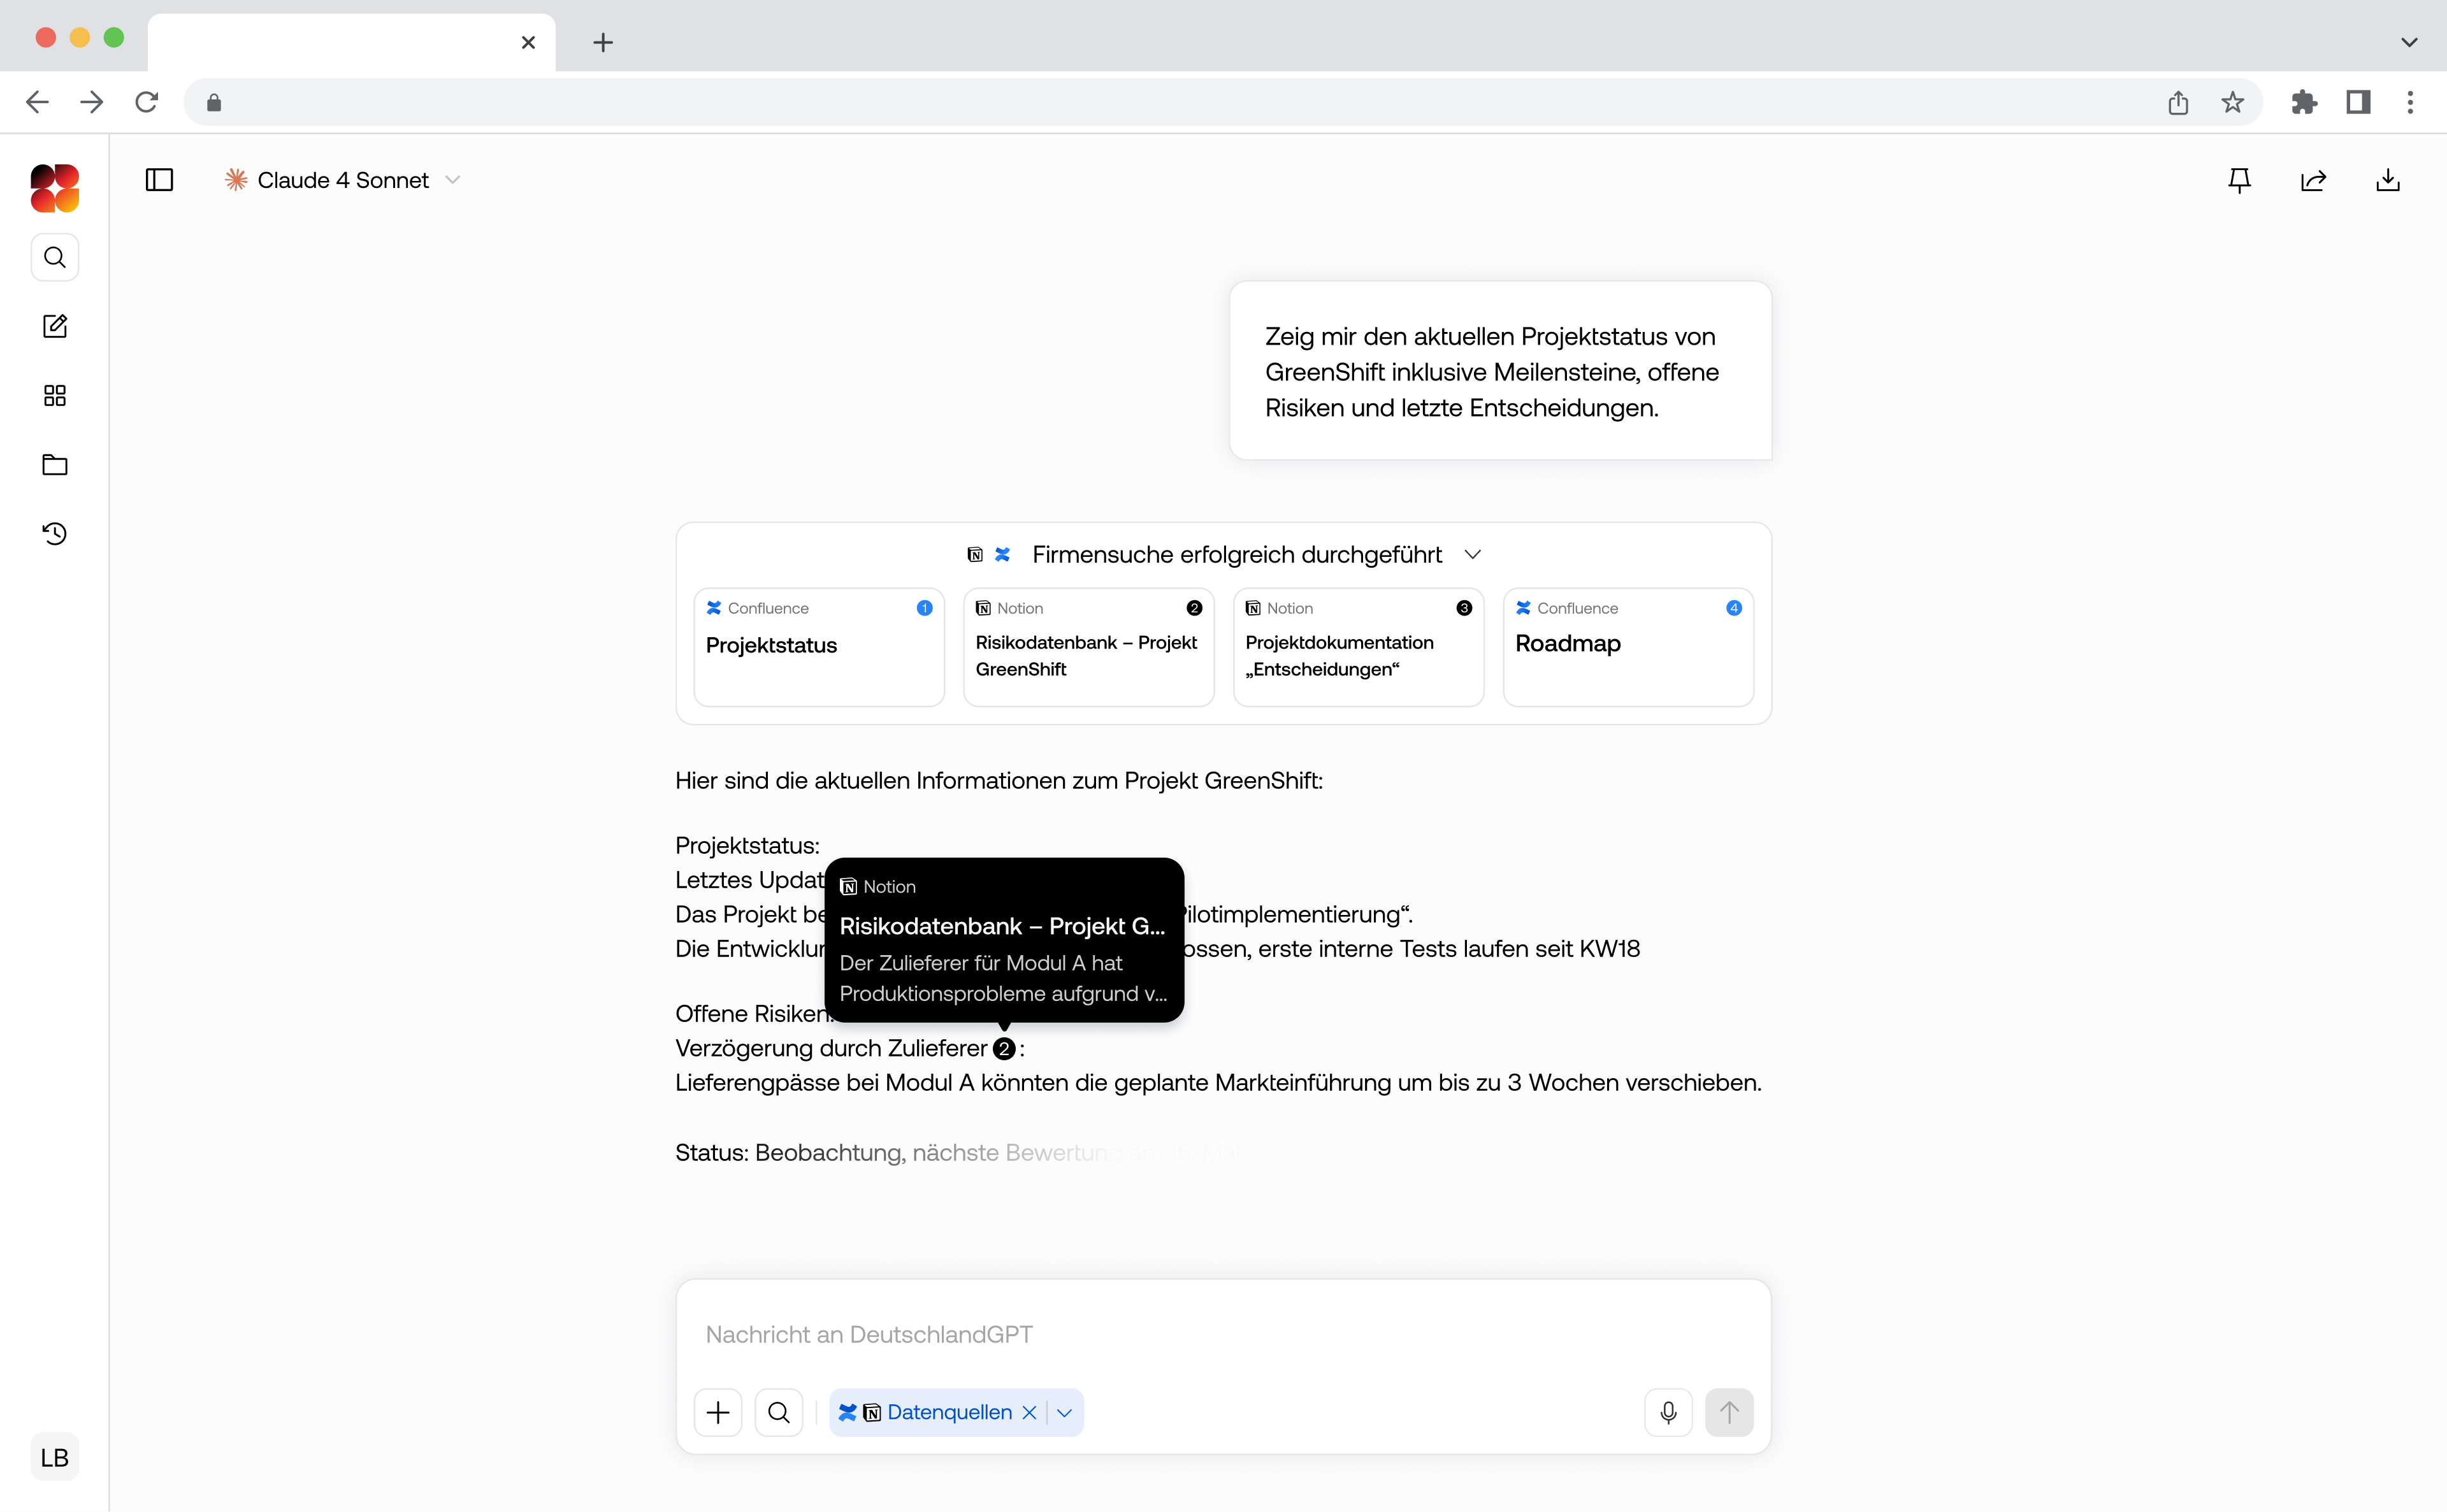2447x1512 pixels.
Task: Pin this conversation
Action: (x=2239, y=180)
